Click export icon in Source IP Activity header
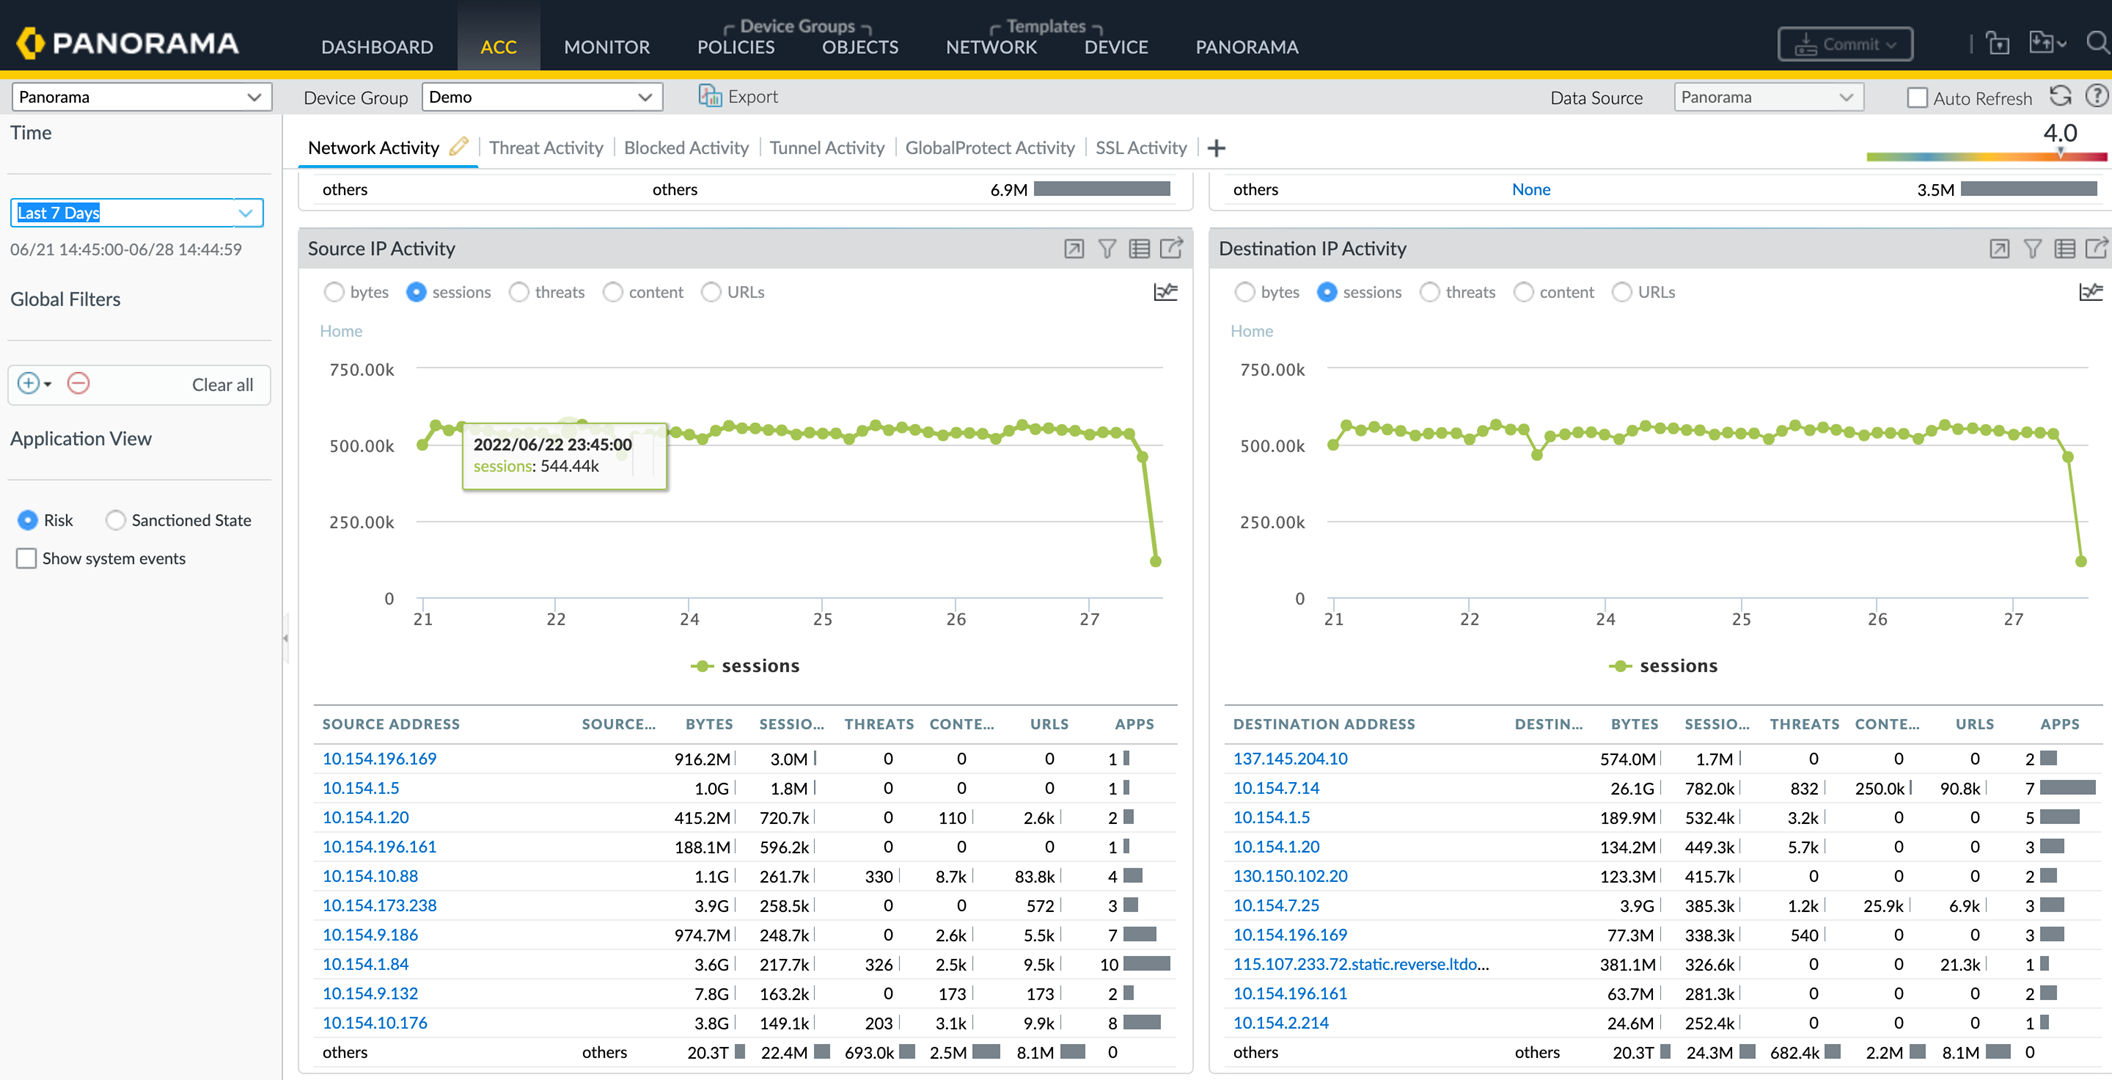Image resolution: width=2112 pixels, height=1080 pixels. 1171,248
